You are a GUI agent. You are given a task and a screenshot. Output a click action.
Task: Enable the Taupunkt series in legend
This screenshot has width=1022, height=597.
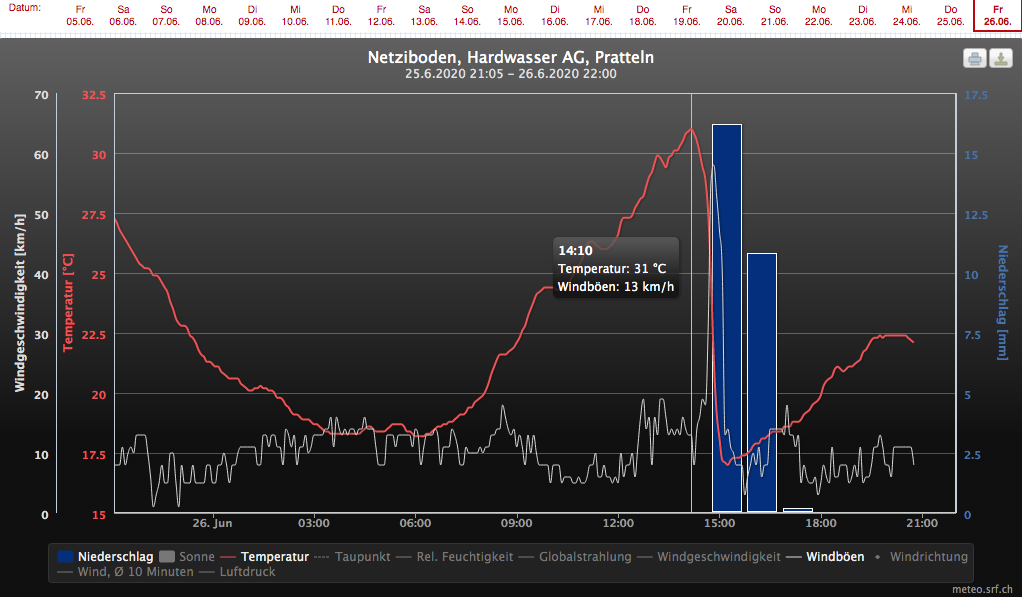click(352, 557)
